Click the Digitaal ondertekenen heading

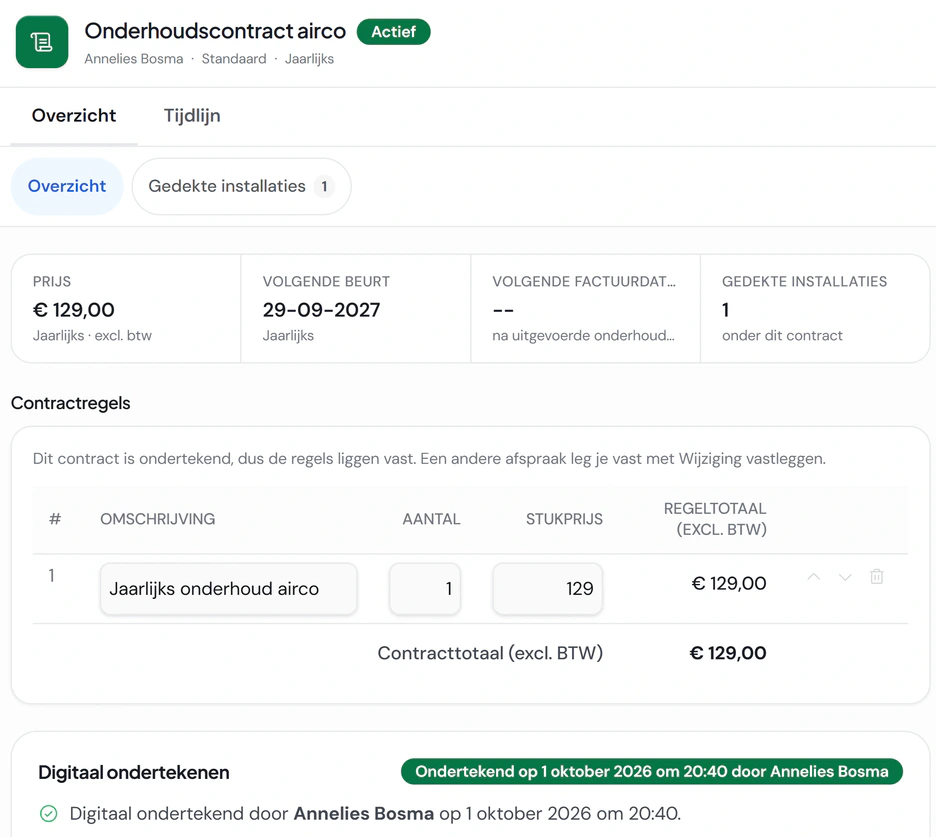(134, 773)
